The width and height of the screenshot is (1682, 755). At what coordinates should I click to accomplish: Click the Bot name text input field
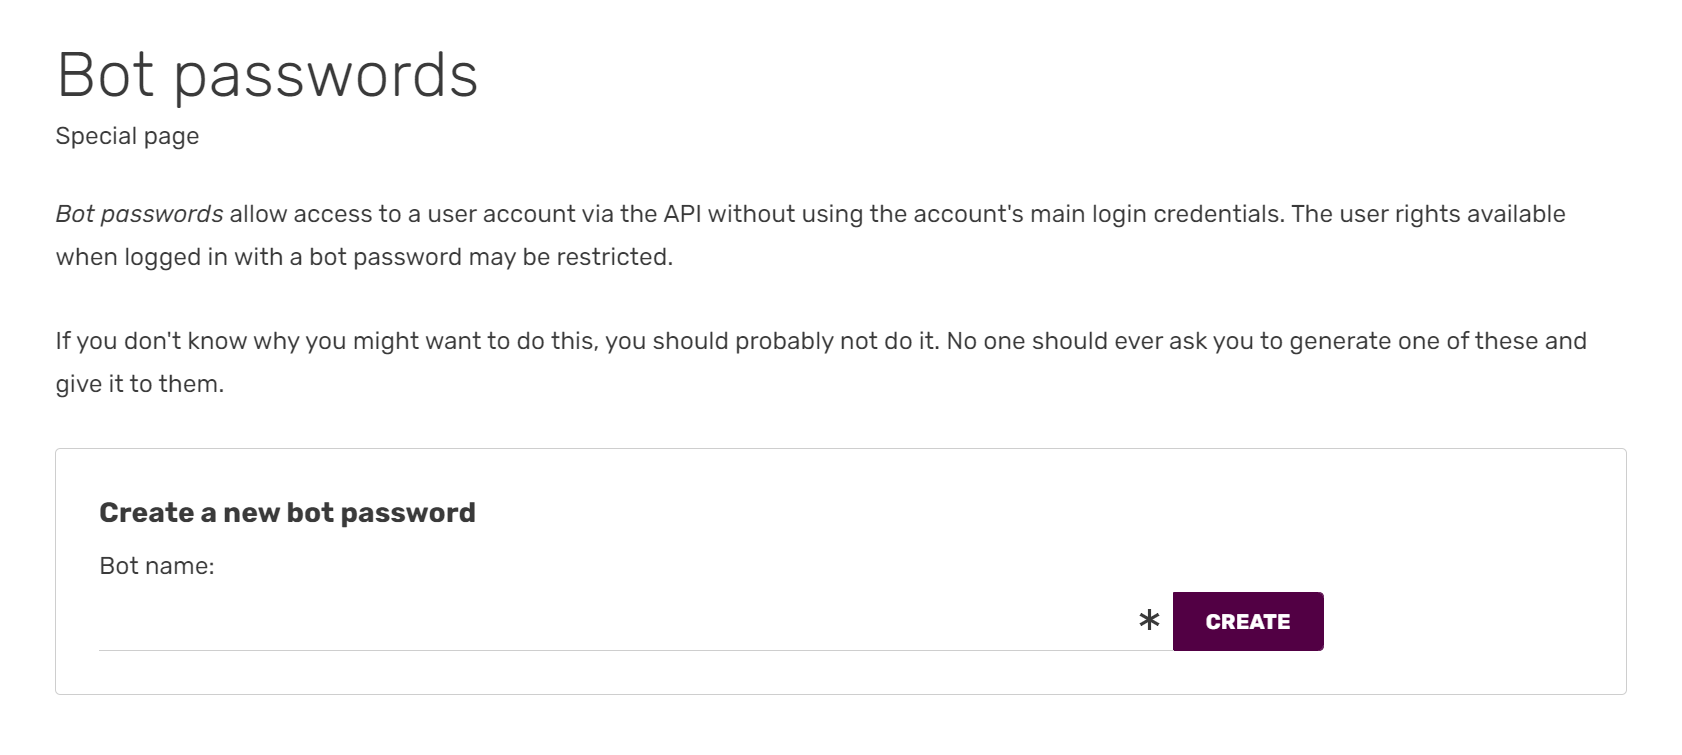pos(615,622)
